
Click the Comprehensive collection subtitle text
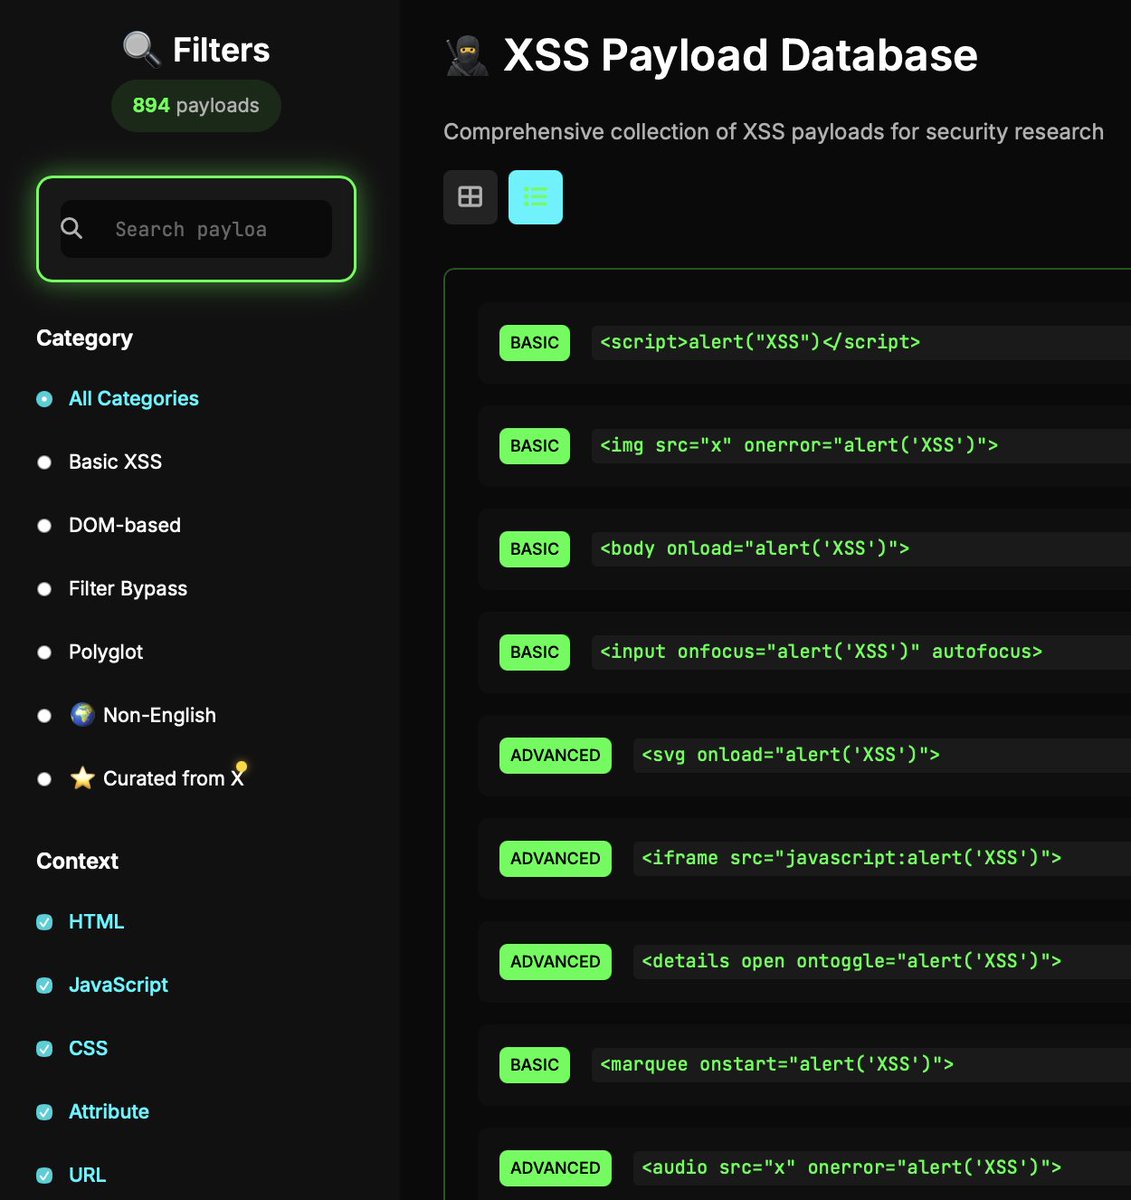click(773, 132)
